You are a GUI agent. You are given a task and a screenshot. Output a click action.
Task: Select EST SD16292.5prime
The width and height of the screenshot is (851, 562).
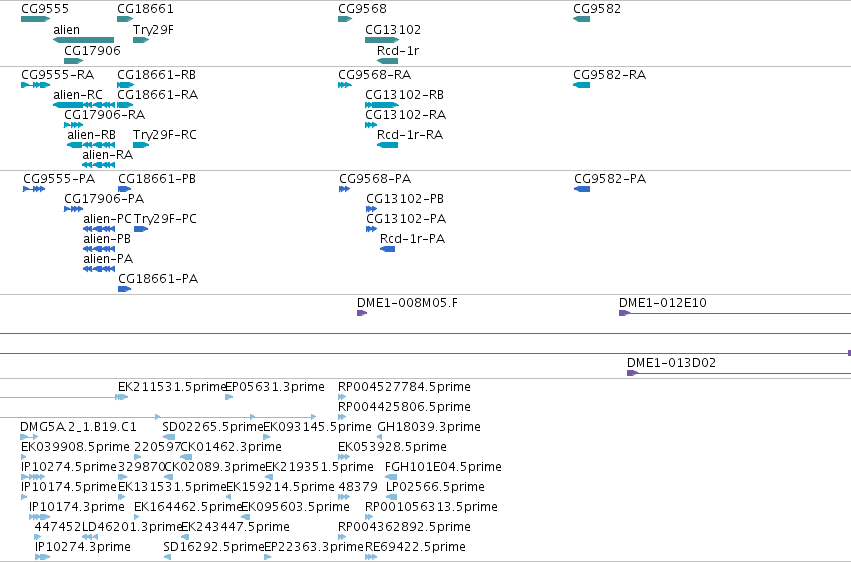pos(167,557)
